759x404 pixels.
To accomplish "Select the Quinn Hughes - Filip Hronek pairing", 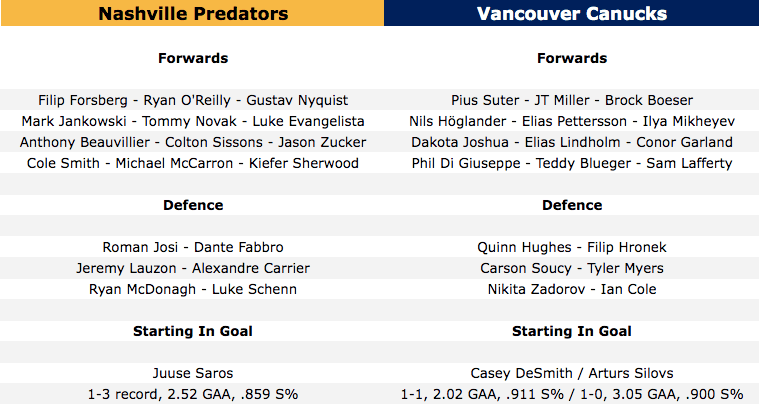I will coord(571,247).
